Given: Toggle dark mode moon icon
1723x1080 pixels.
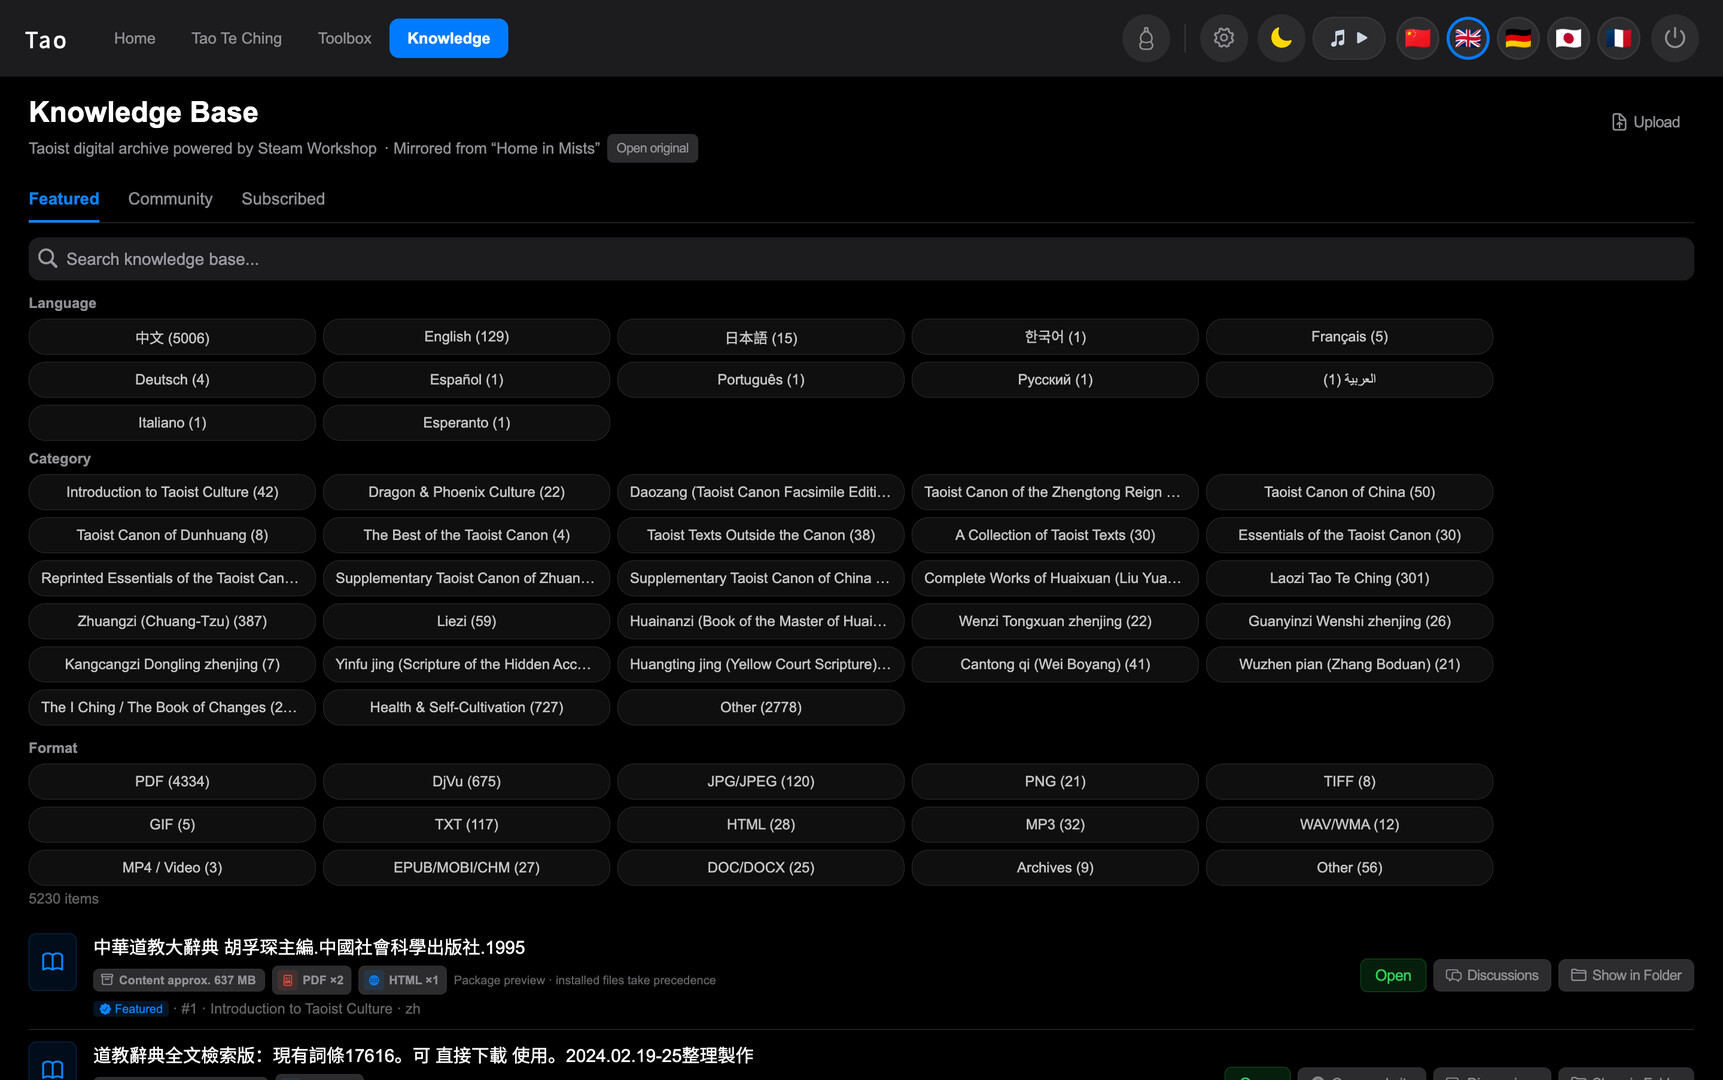Looking at the screenshot, I should [1280, 38].
